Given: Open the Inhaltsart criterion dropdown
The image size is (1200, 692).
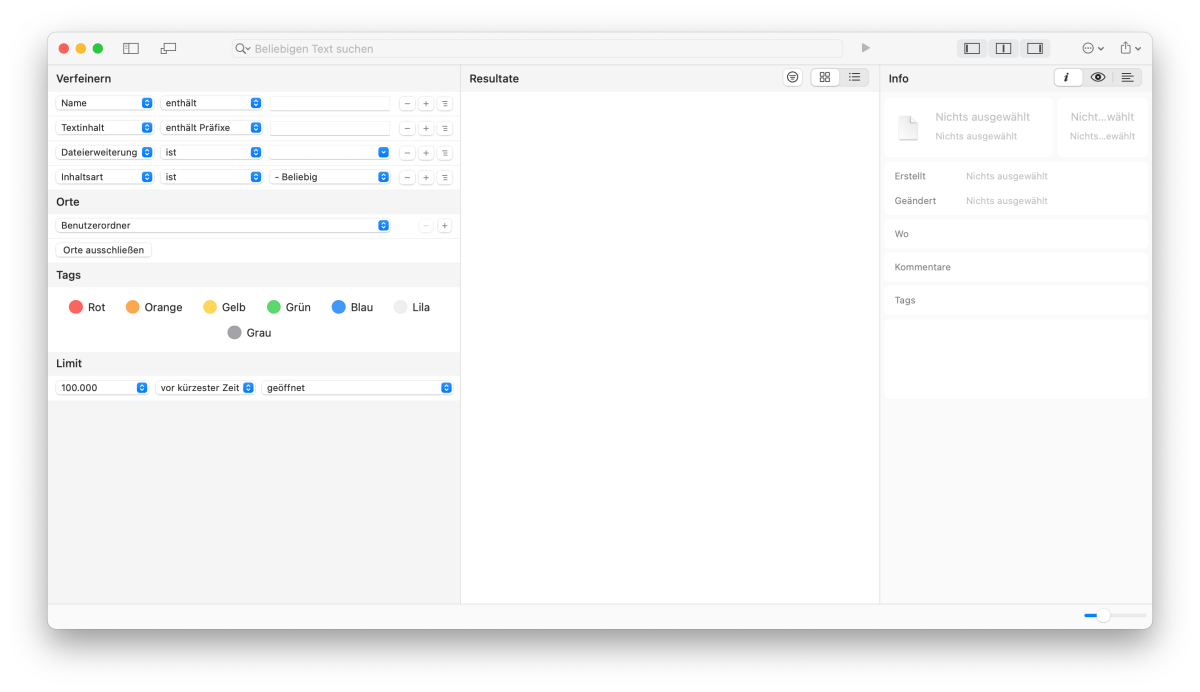Looking at the screenshot, I should [x=105, y=177].
